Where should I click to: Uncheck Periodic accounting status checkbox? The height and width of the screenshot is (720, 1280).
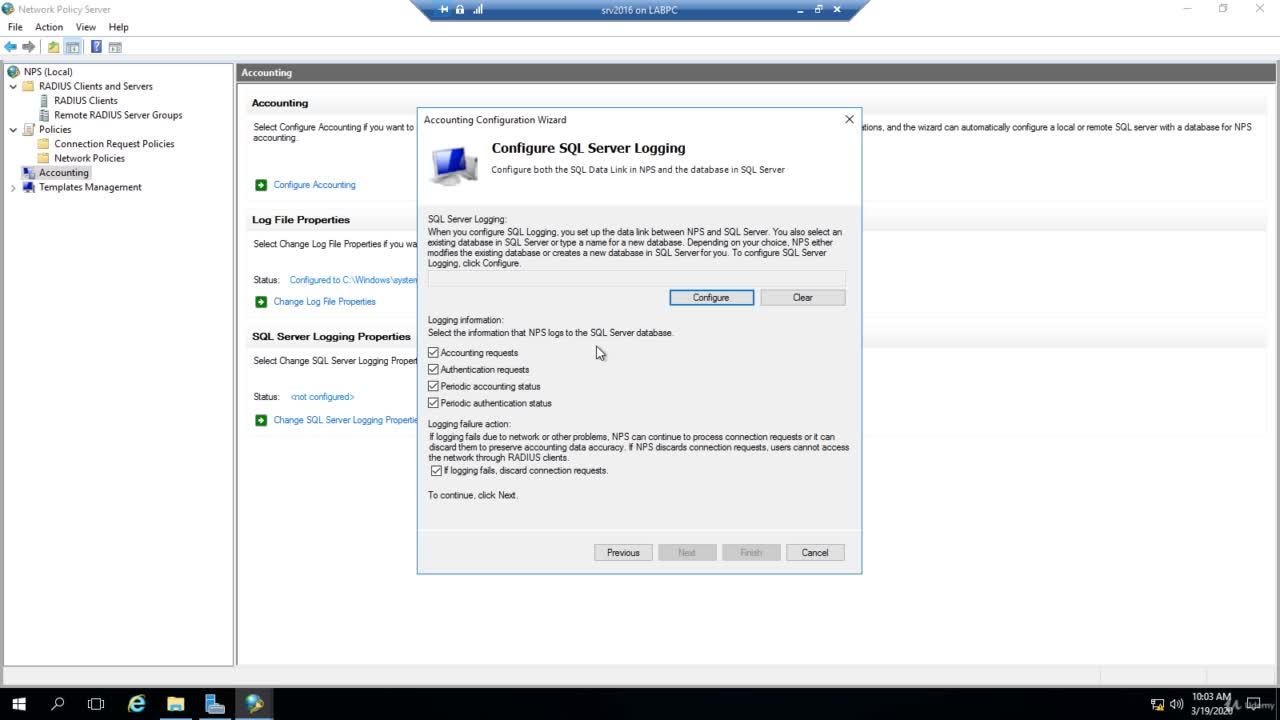[x=433, y=386]
